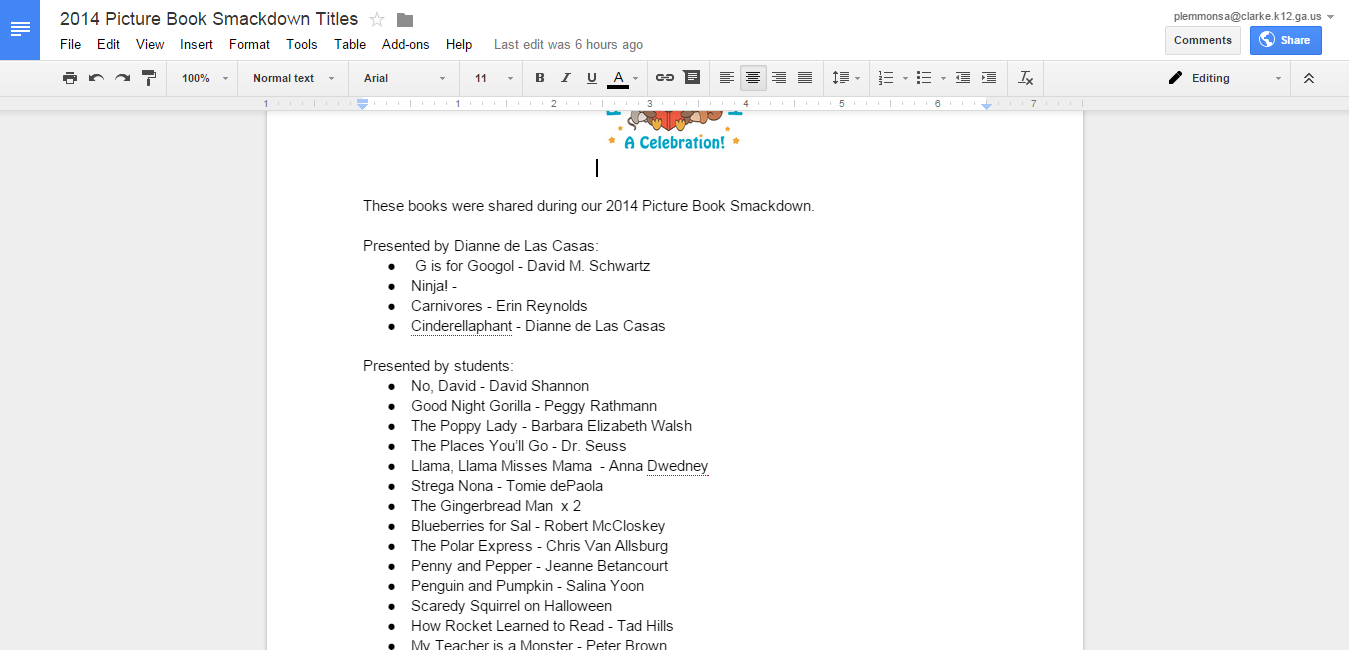This screenshot has height=650, width=1349.
Task: Open the Insert menu
Action: click(x=196, y=44)
